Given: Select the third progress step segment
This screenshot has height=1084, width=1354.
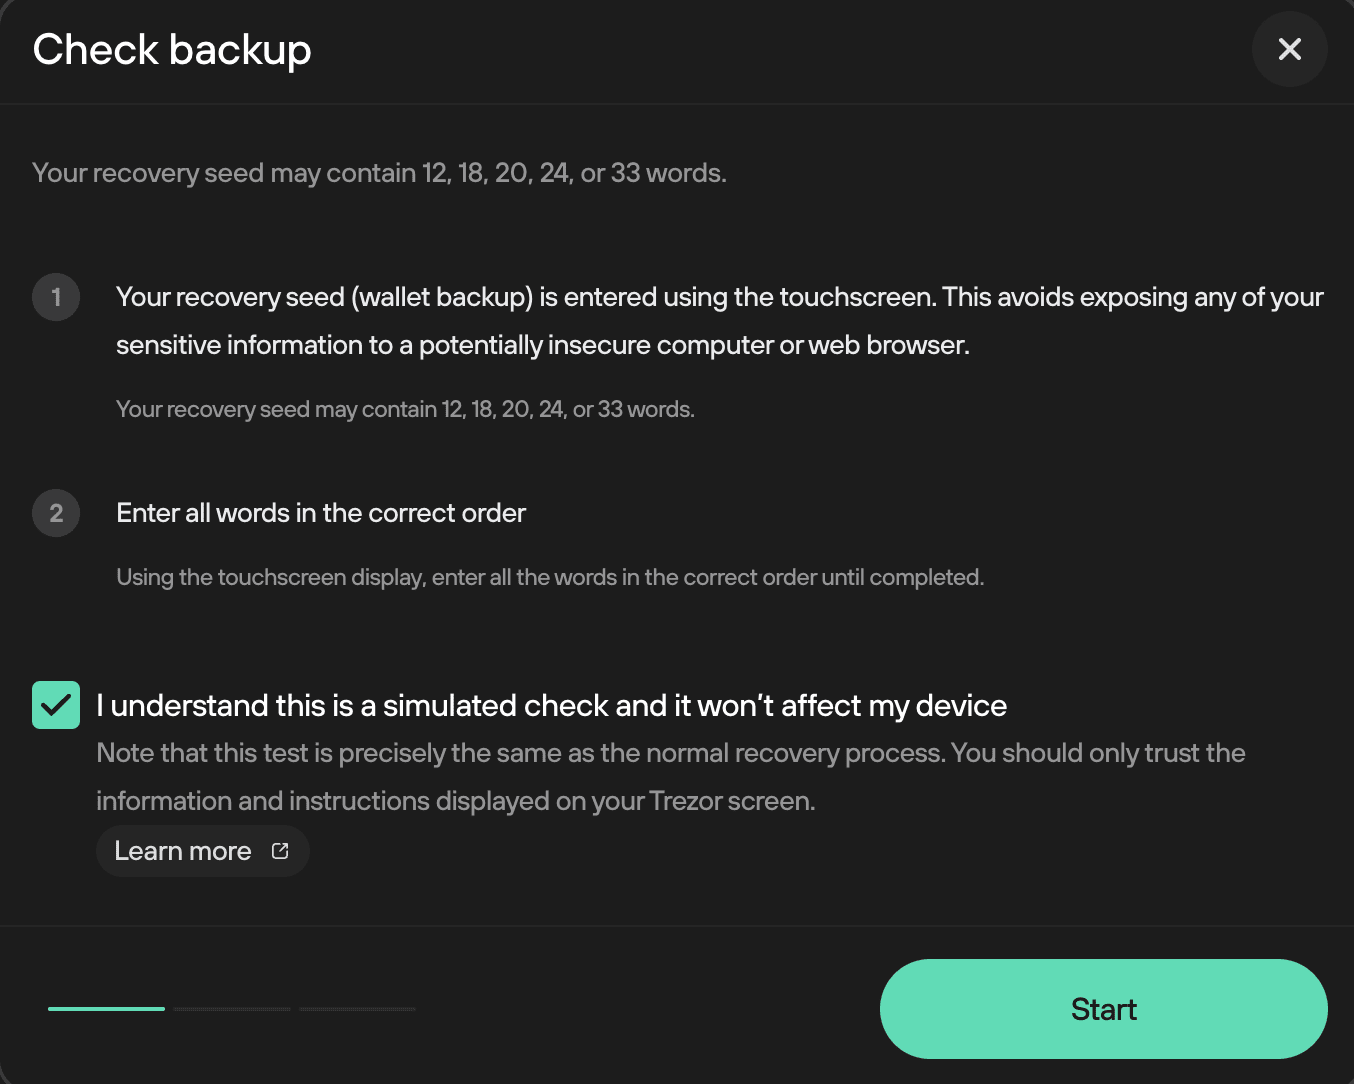Looking at the screenshot, I should pyautogui.click(x=358, y=1009).
